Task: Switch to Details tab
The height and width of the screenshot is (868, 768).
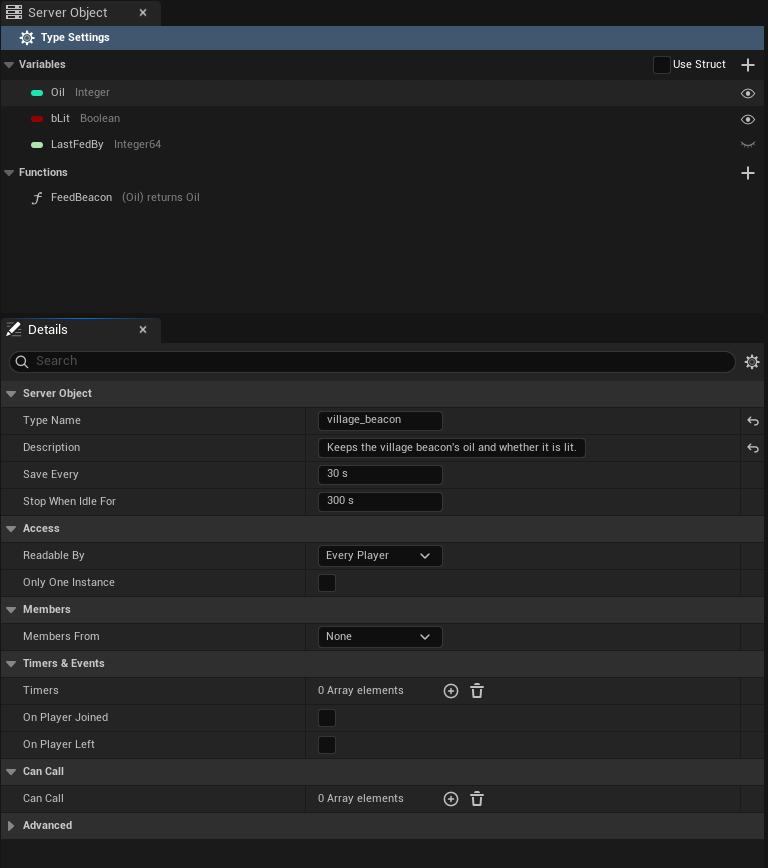Action: [x=81, y=330]
